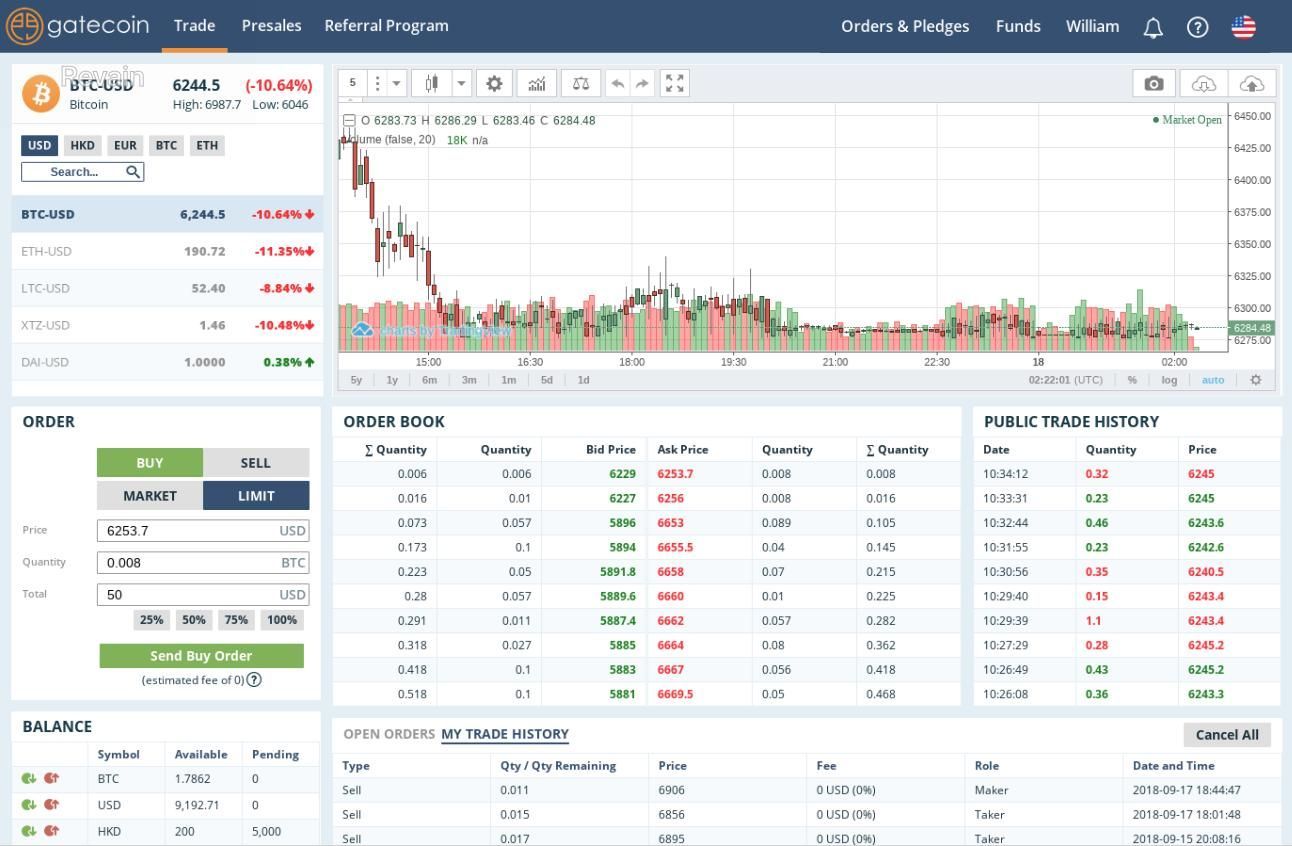Click the search magnifier icon
The width and height of the screenshot is (1292, 846).
click(133, 172)
